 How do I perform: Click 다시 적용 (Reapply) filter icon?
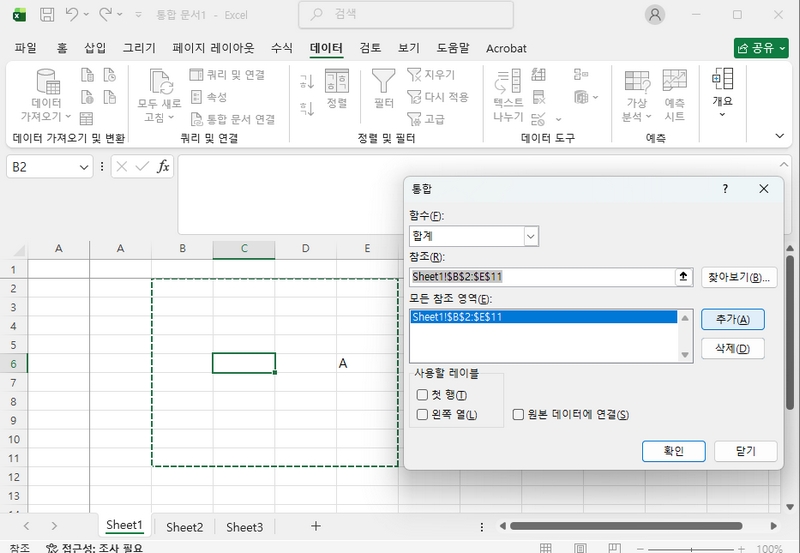pos(438,97)
